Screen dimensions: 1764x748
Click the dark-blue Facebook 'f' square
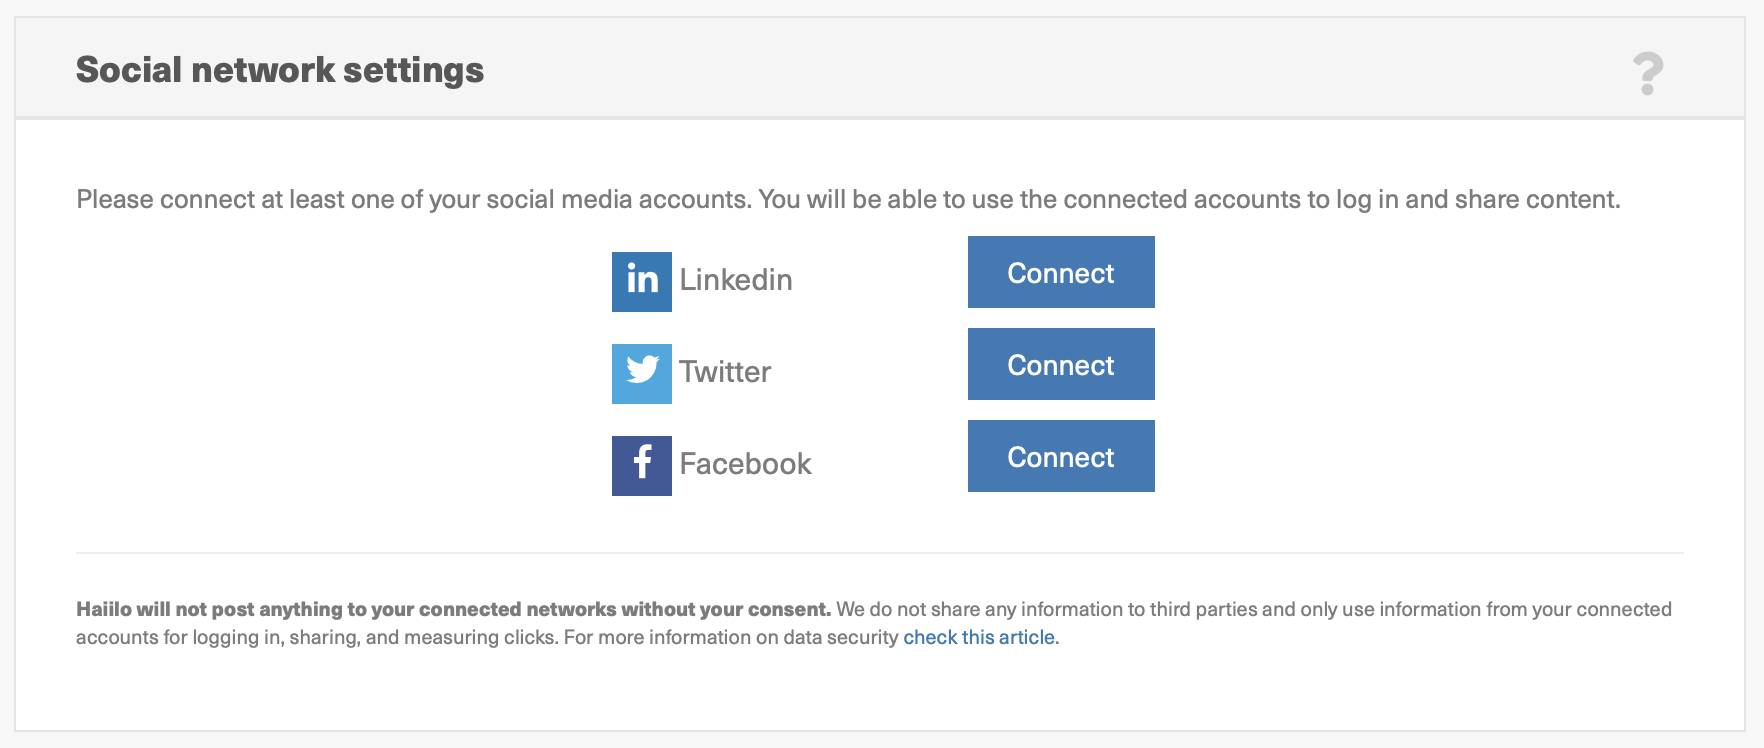pyautogui.click(x=640, y=465)
